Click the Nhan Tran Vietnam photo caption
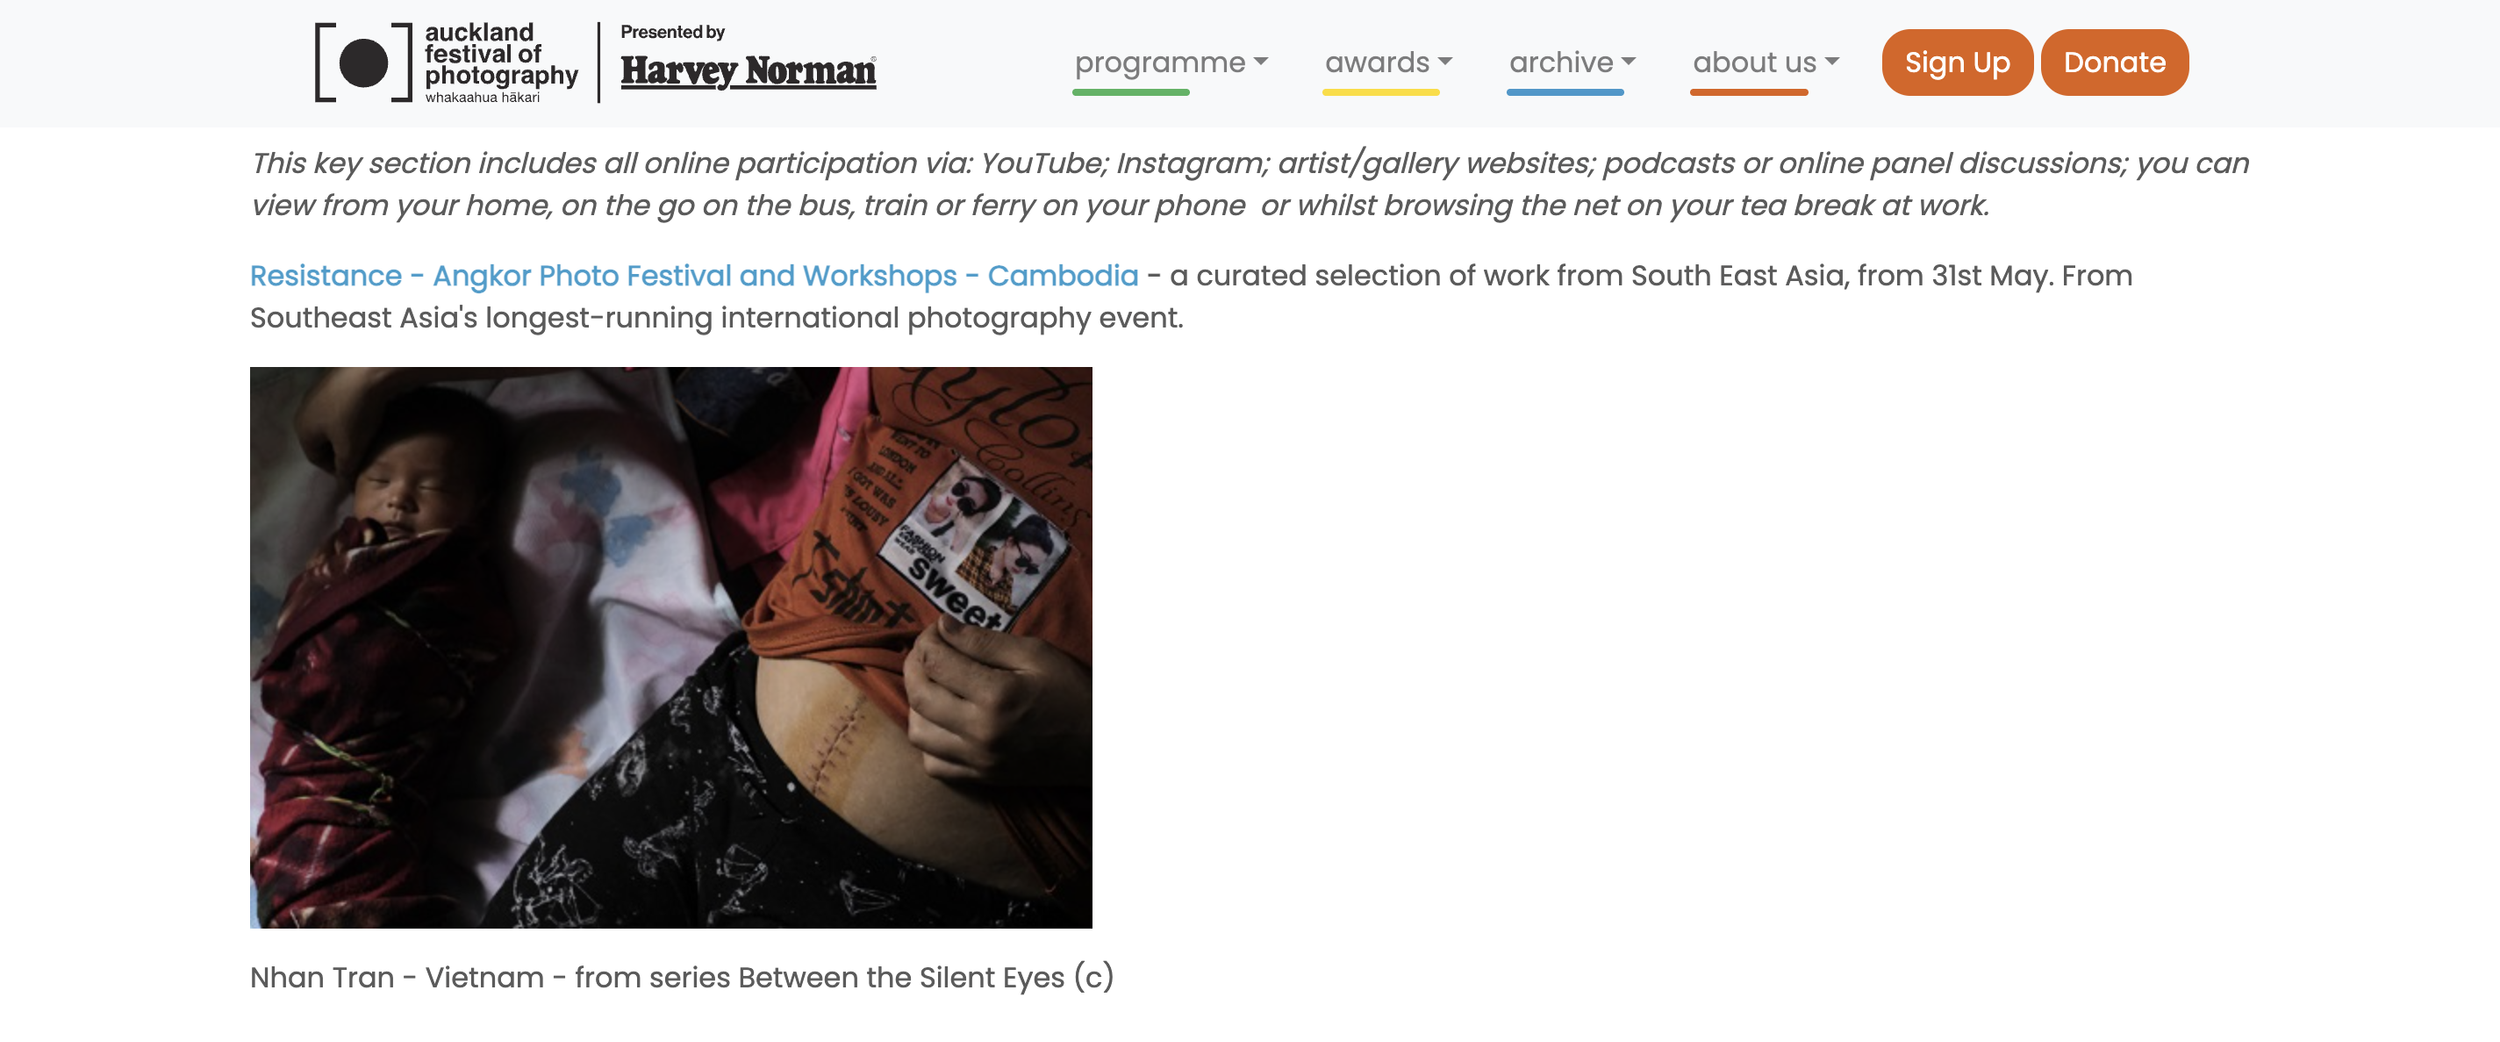This screenshot has height=1042, width=2500. [682, 977]
